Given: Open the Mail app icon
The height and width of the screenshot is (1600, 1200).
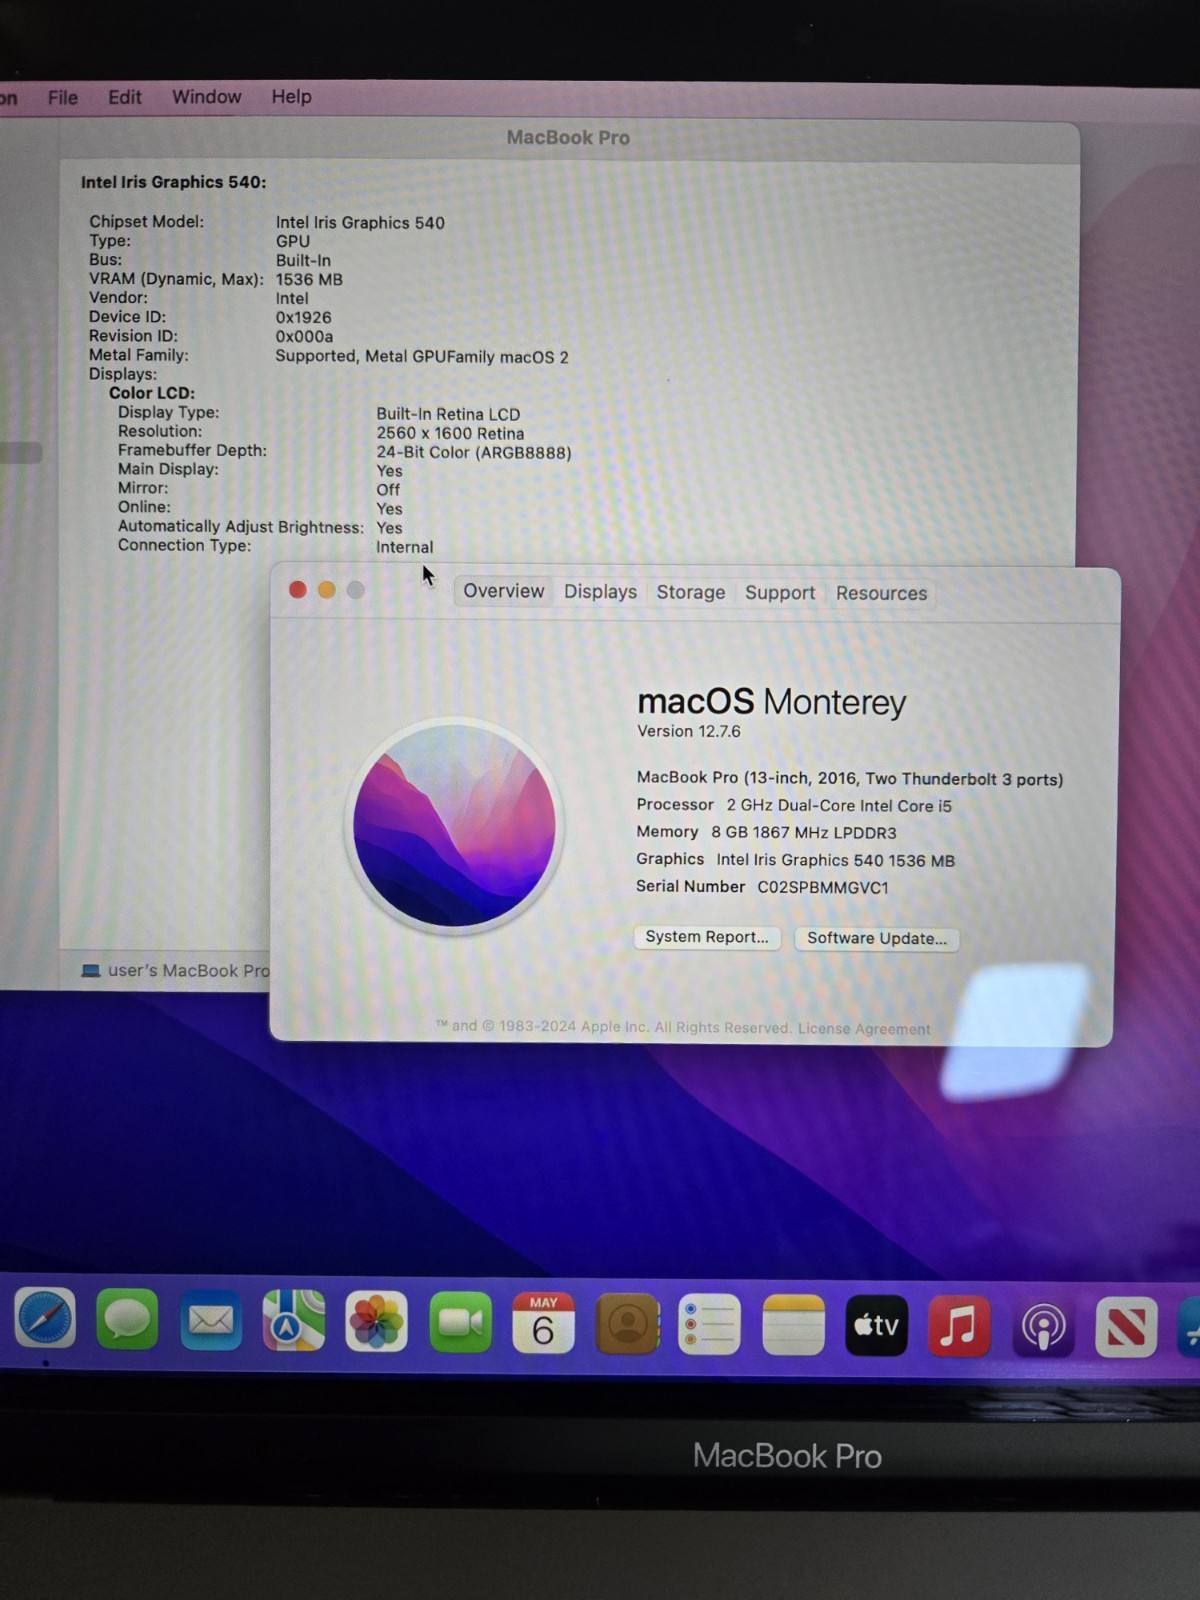Looking at the screenshot, I should [x=210, y=1320].
